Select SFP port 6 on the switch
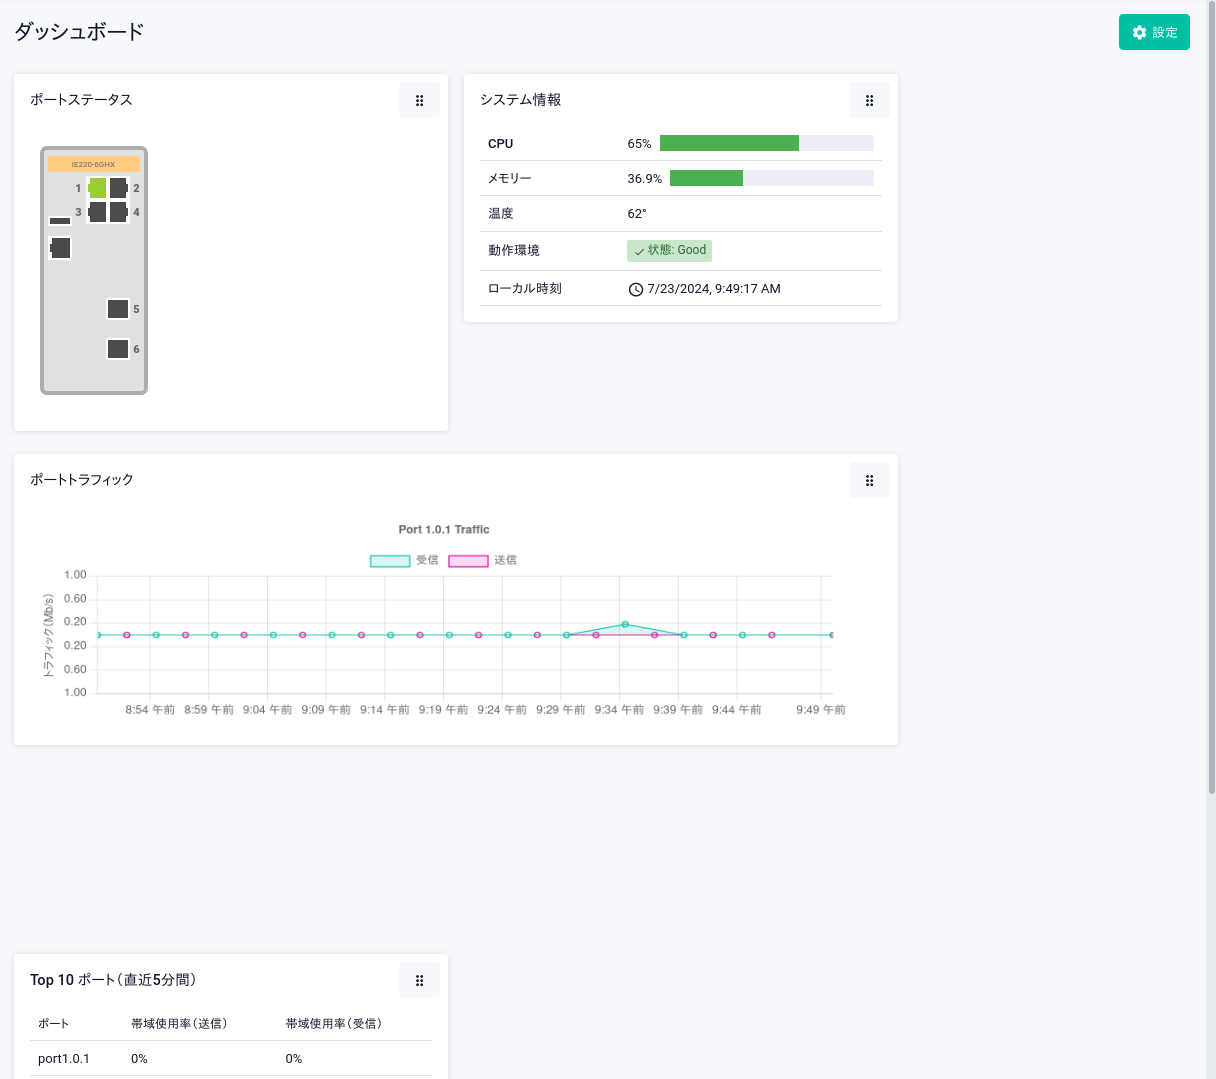This screenshot has height=1079, width=1216. (x=118, y=349)
